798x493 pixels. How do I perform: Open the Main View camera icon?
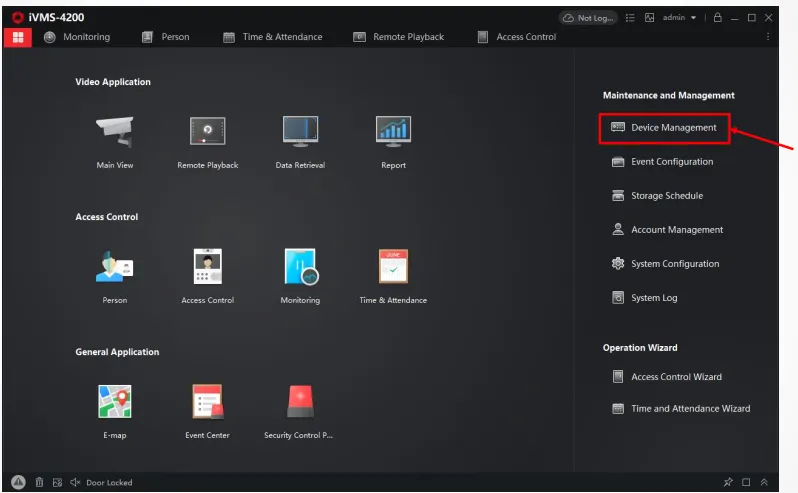click(114, 132)
